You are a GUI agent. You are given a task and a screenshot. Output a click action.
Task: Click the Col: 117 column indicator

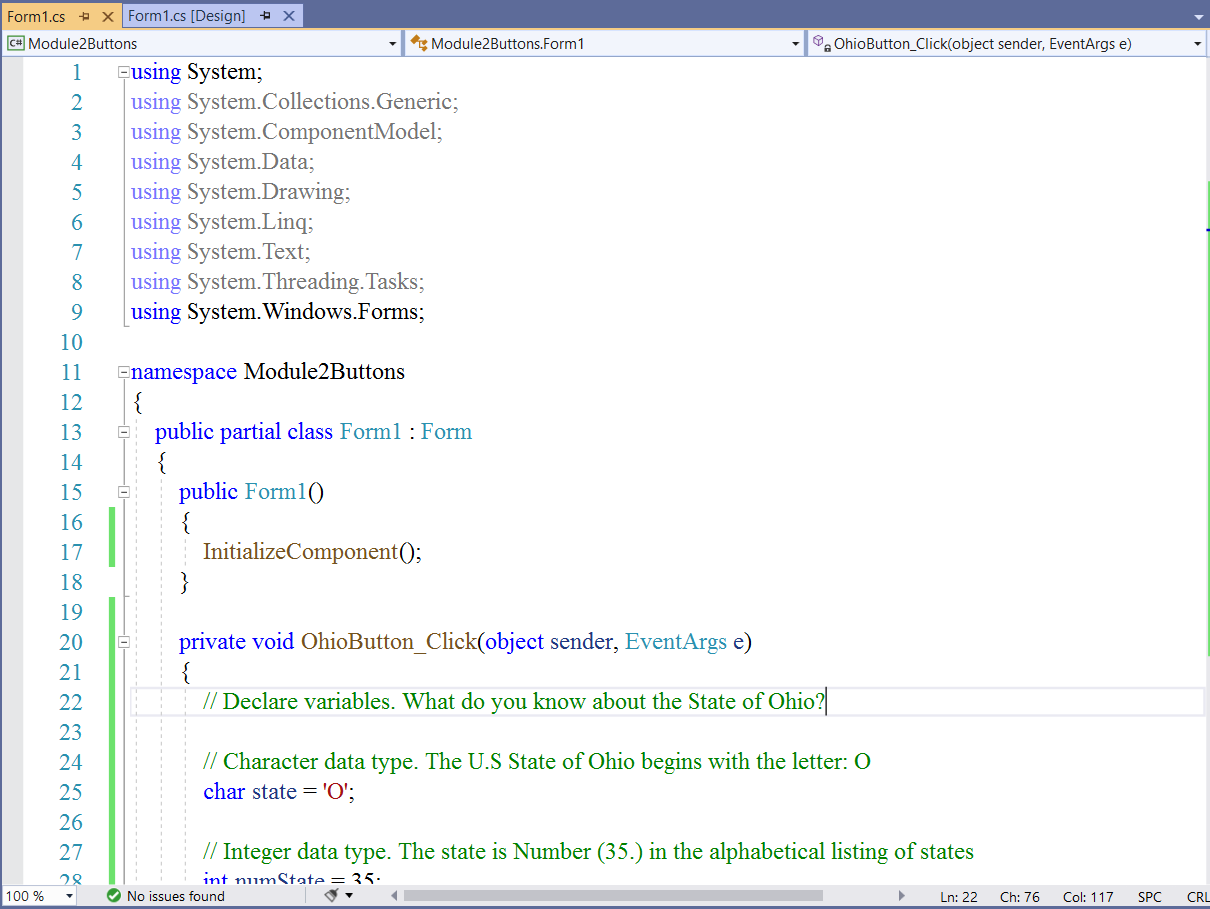point(1088,897)
